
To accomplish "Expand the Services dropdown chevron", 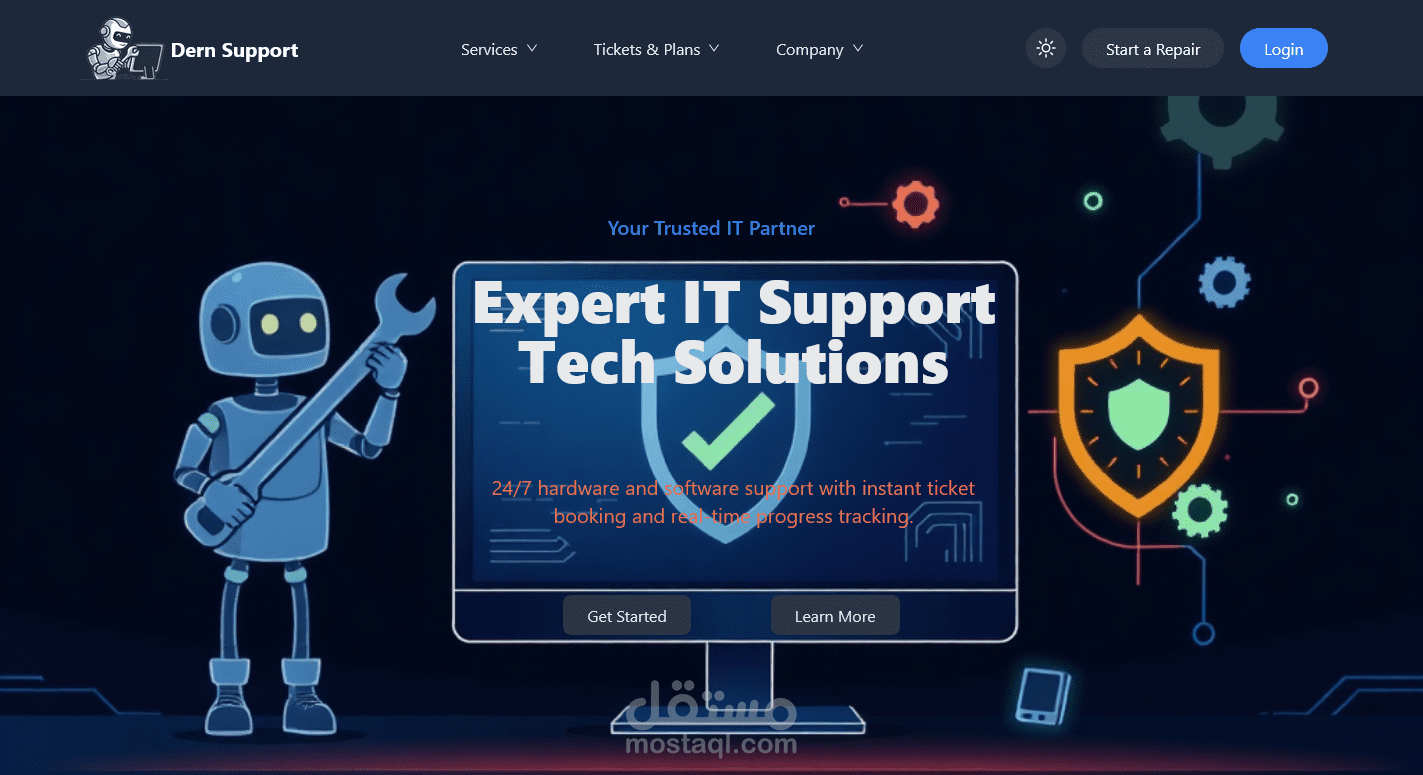I will (532, 48).
